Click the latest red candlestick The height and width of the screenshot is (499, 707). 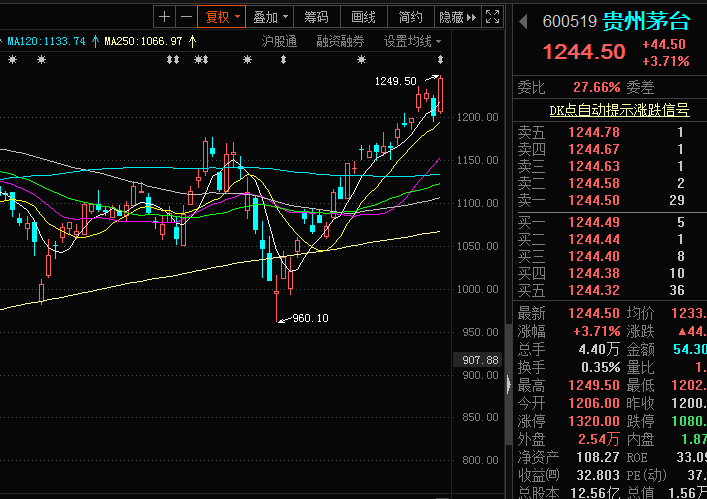click(441, 94)
